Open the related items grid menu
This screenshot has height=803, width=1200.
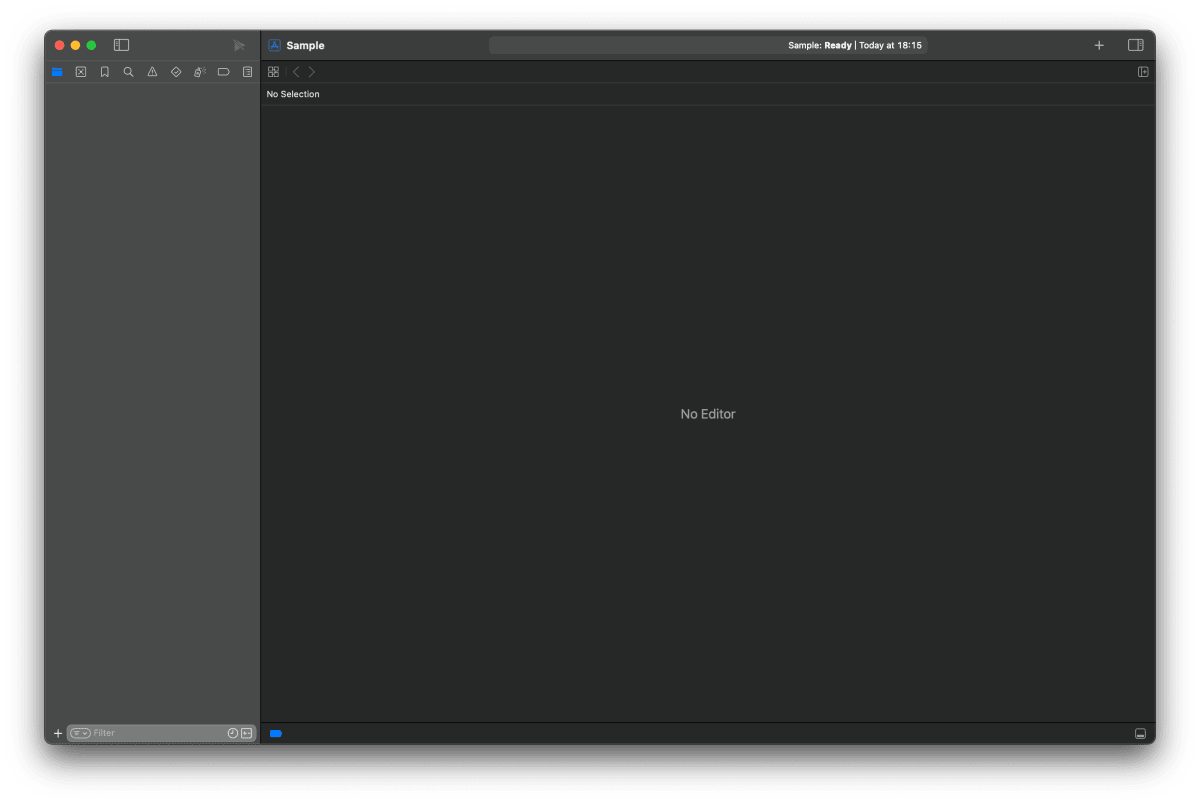click(273, 72)
